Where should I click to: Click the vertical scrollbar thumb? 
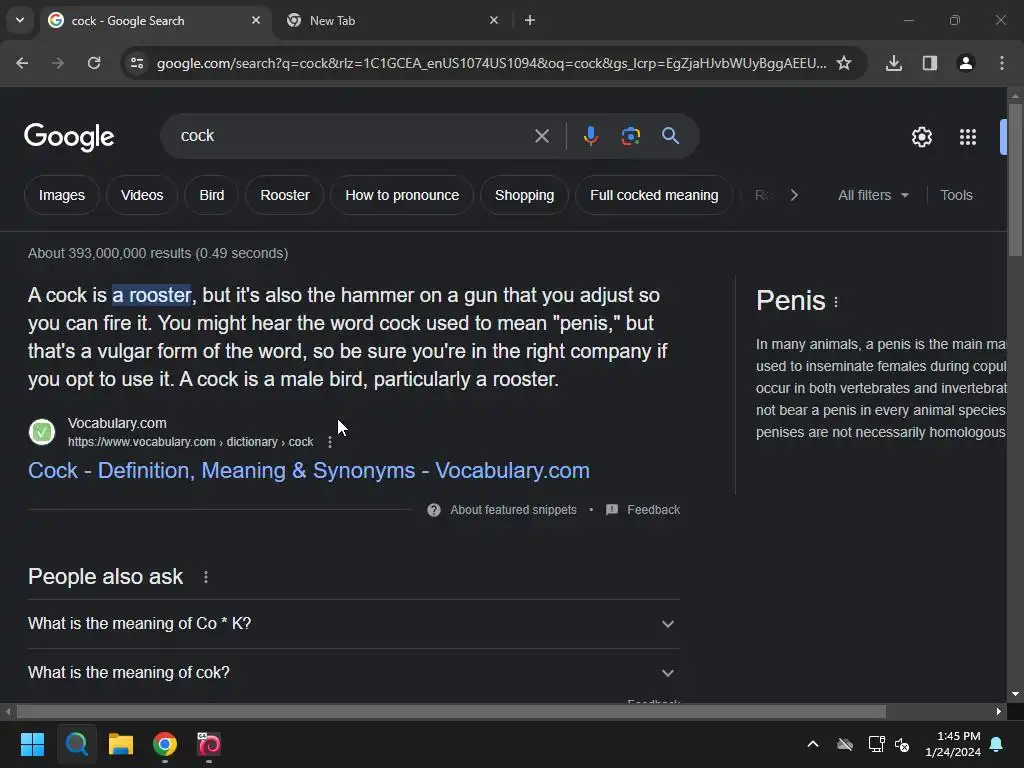(x=1015, y=180)
